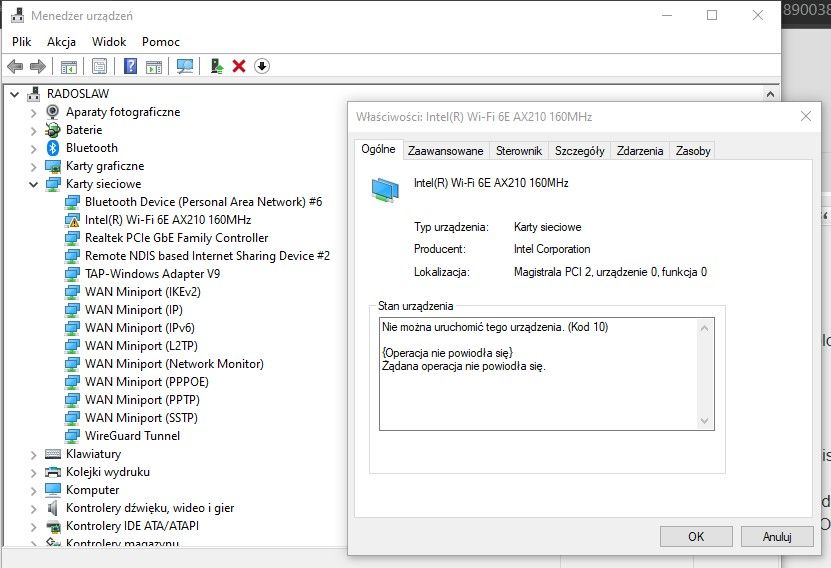Expand the Komputer node
Screen dimensions: 831x568
pyautogui.click(x=33, y=491)
